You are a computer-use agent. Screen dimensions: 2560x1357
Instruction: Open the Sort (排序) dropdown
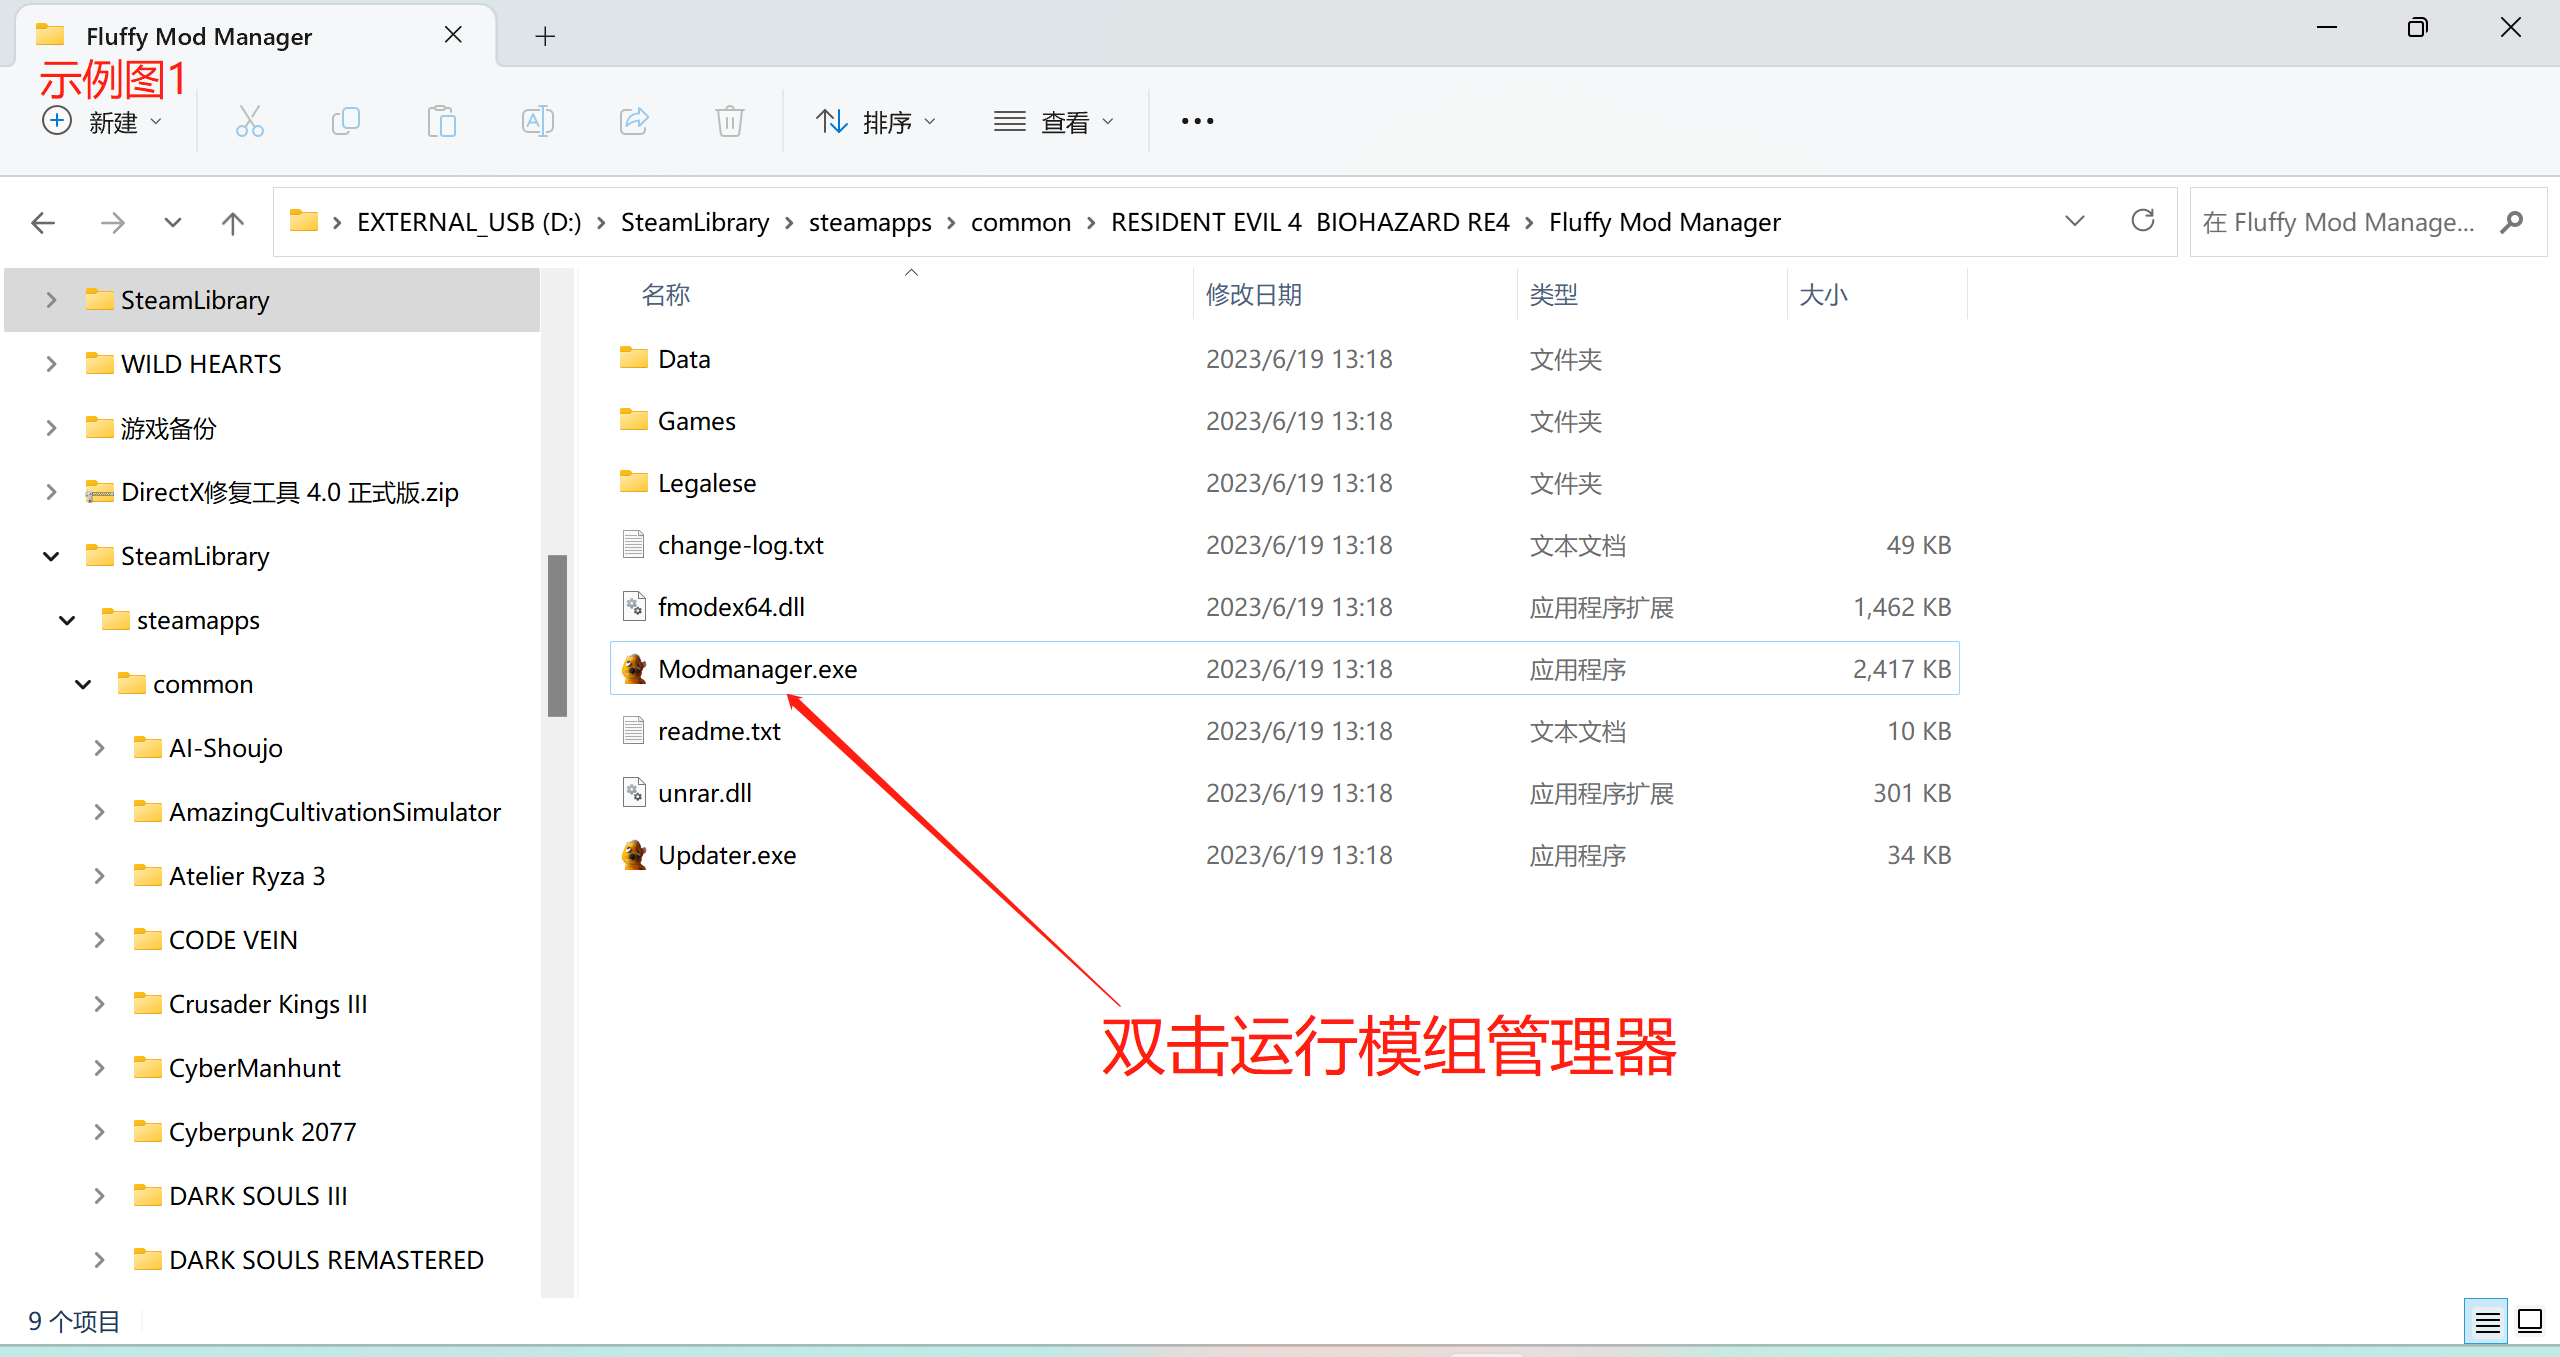pos(875,122)
